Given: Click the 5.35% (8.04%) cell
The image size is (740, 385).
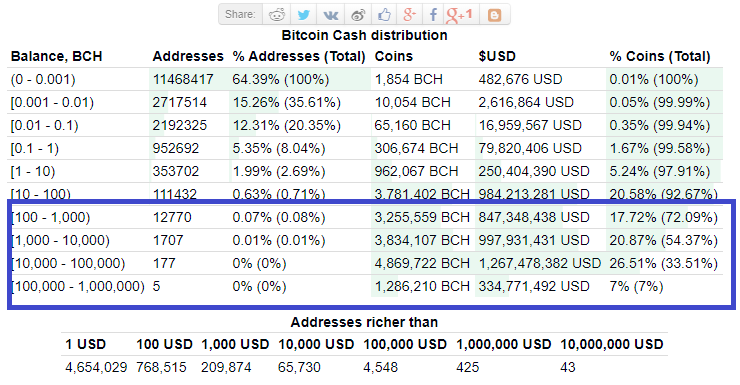Looking at the screenshot, I should click(x=279, y=149).
